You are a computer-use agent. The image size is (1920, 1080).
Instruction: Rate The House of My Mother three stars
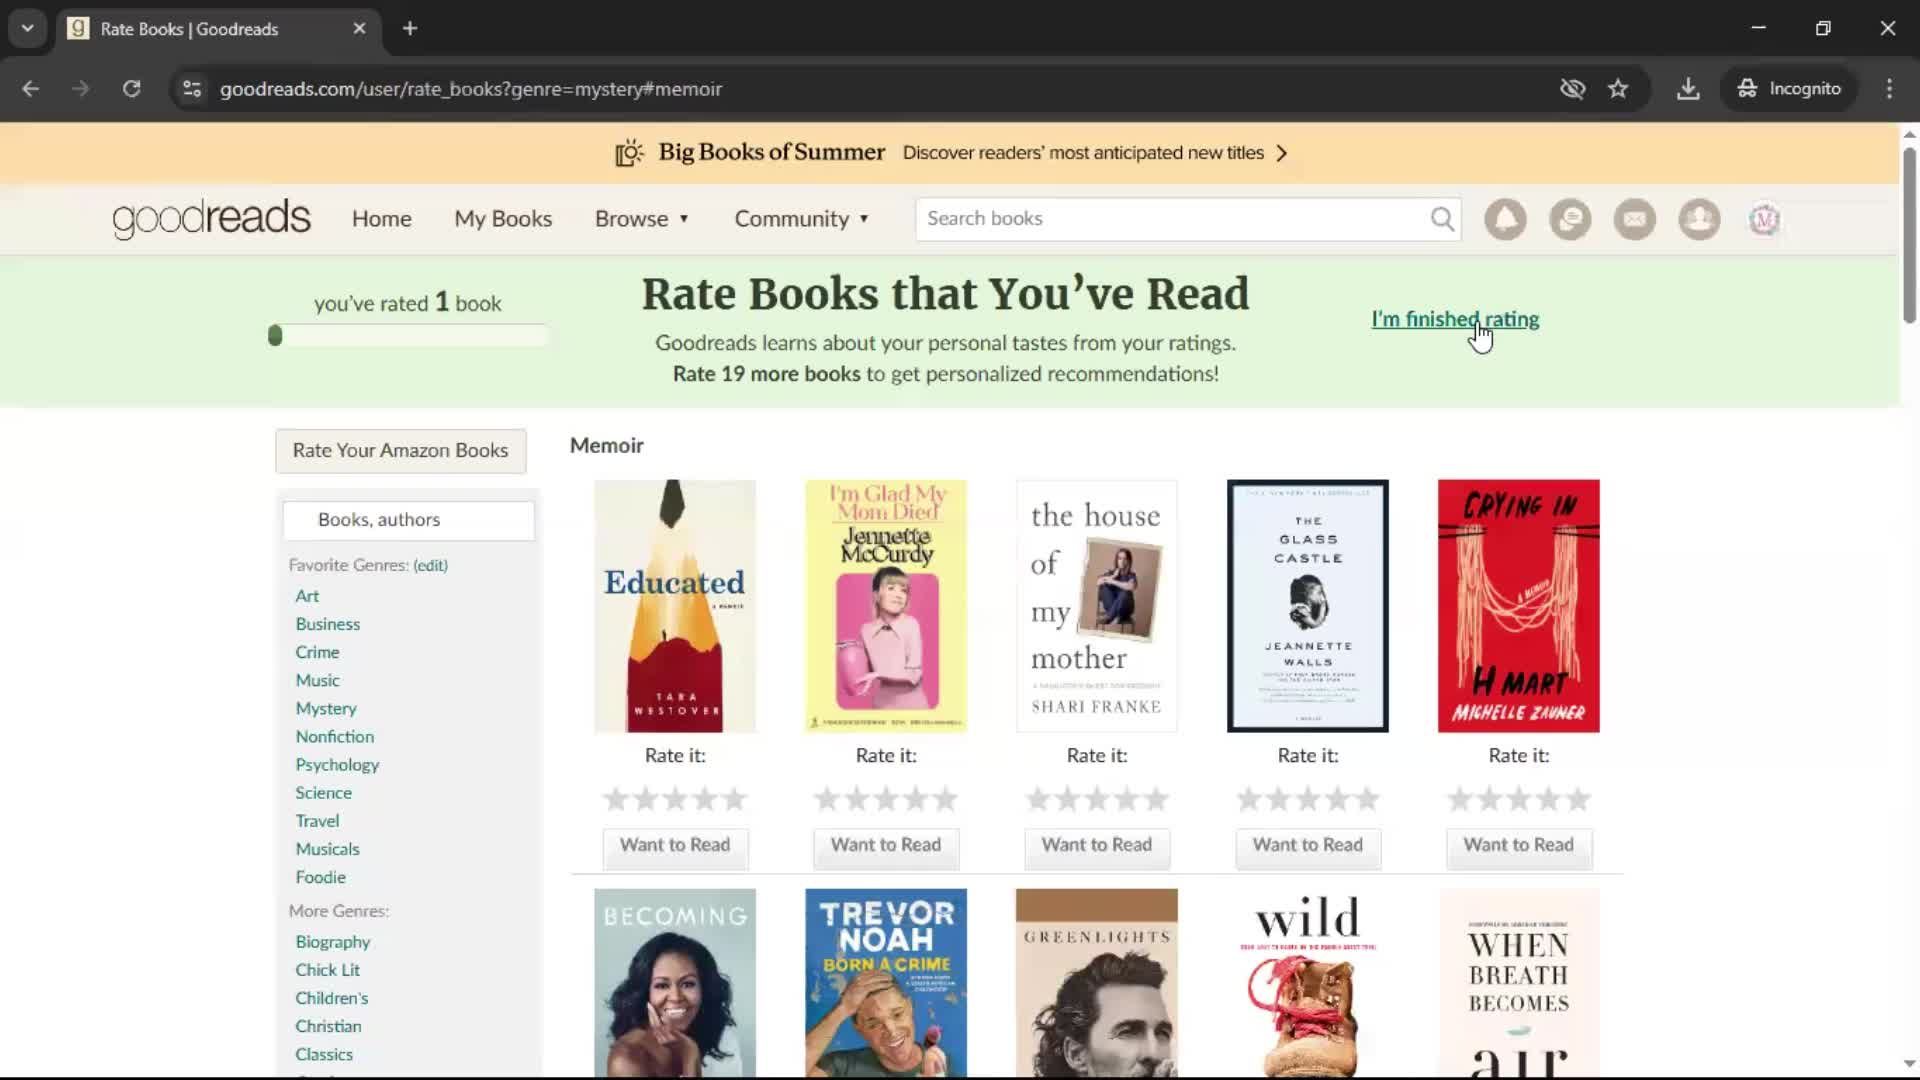[x=1097, y=799]
